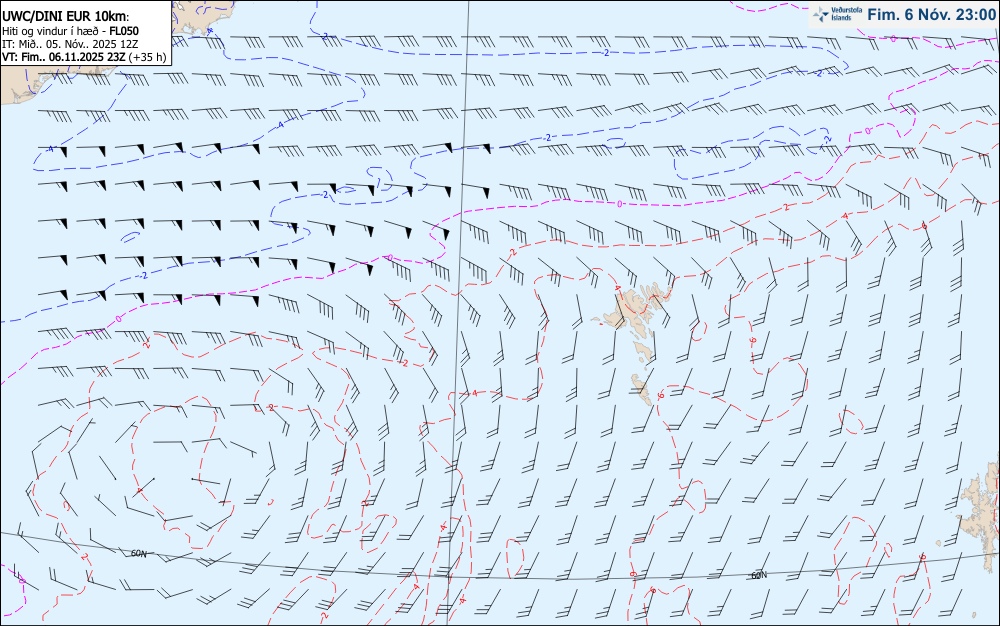Click the '60N' latitude label on the right

pyautogui.click(x=759, y=575)
